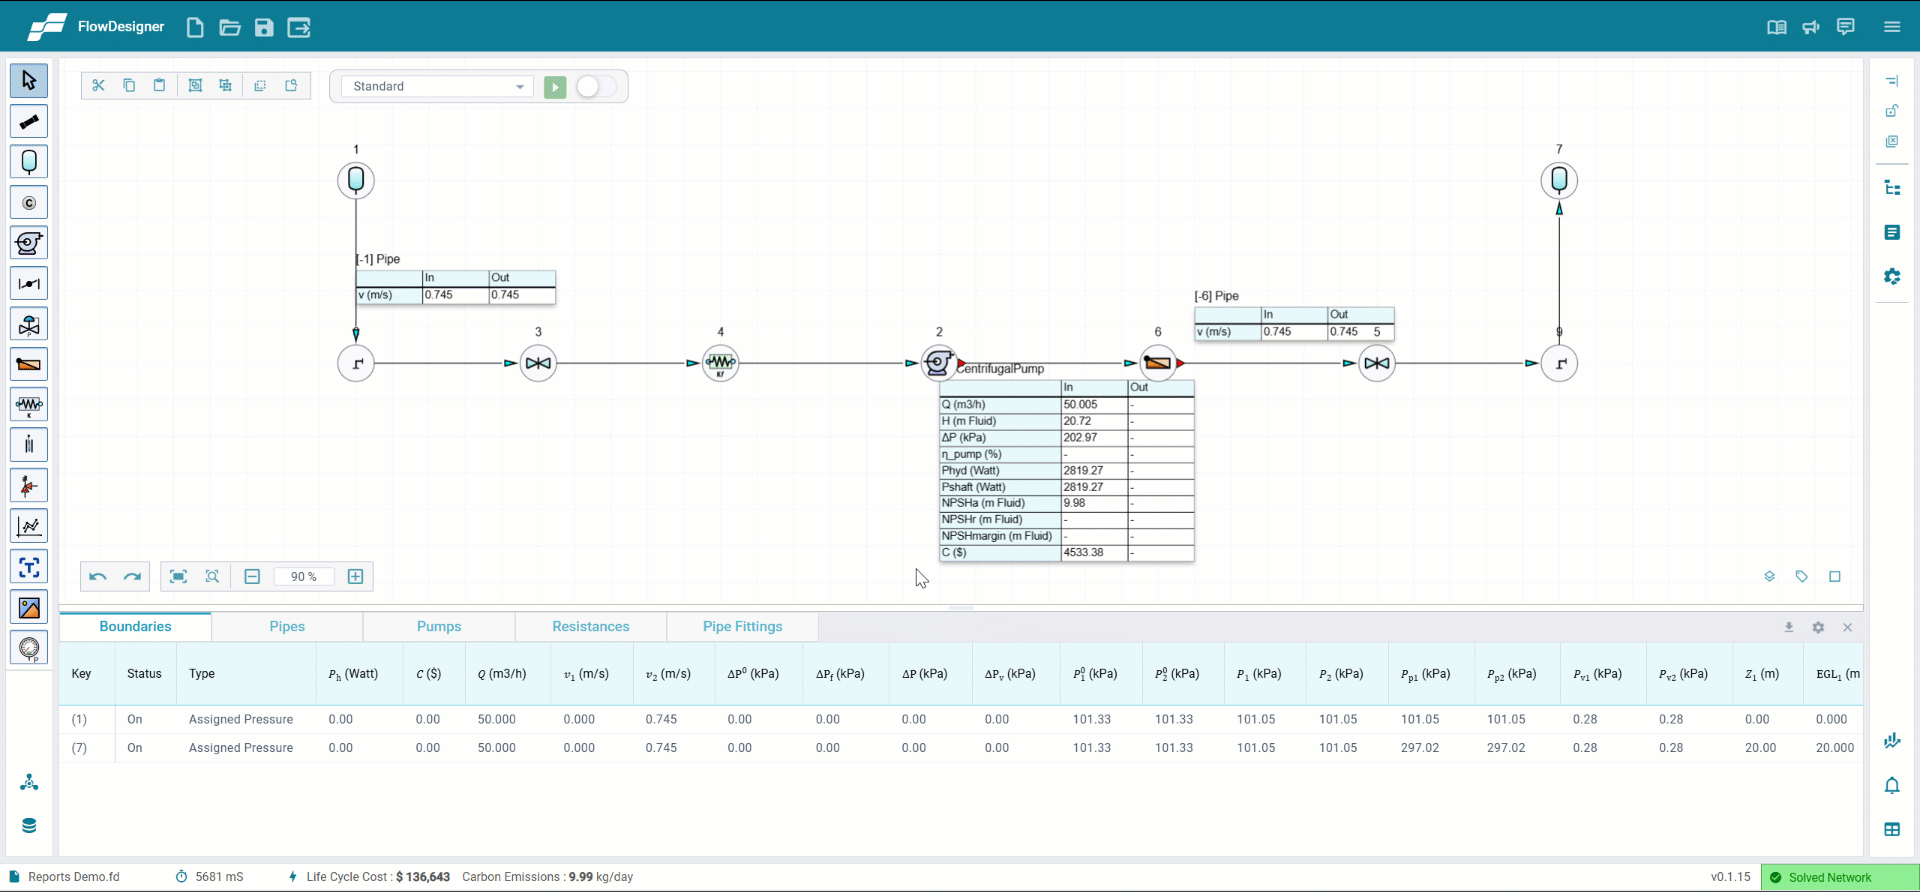The width and height of the screenshot is (1920, 892).
Task: Click the centrifugal pump node on canvas
Action: [x=938, y=363]
